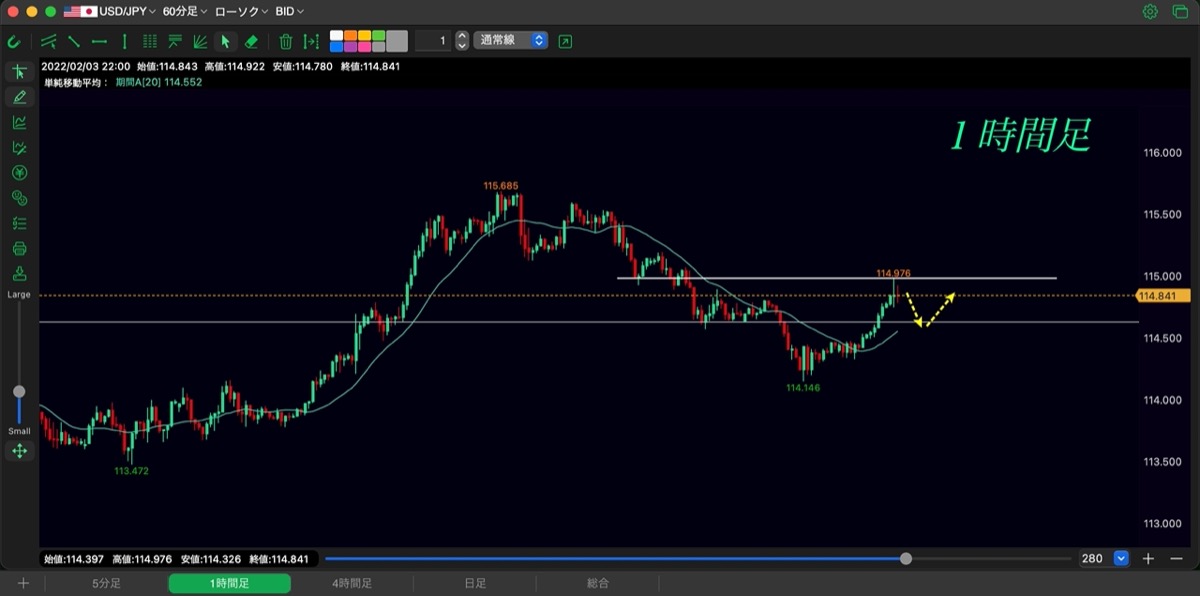Switch to the 日足 tab
This screenshot has width=1200, height=596.
[475, 583]
